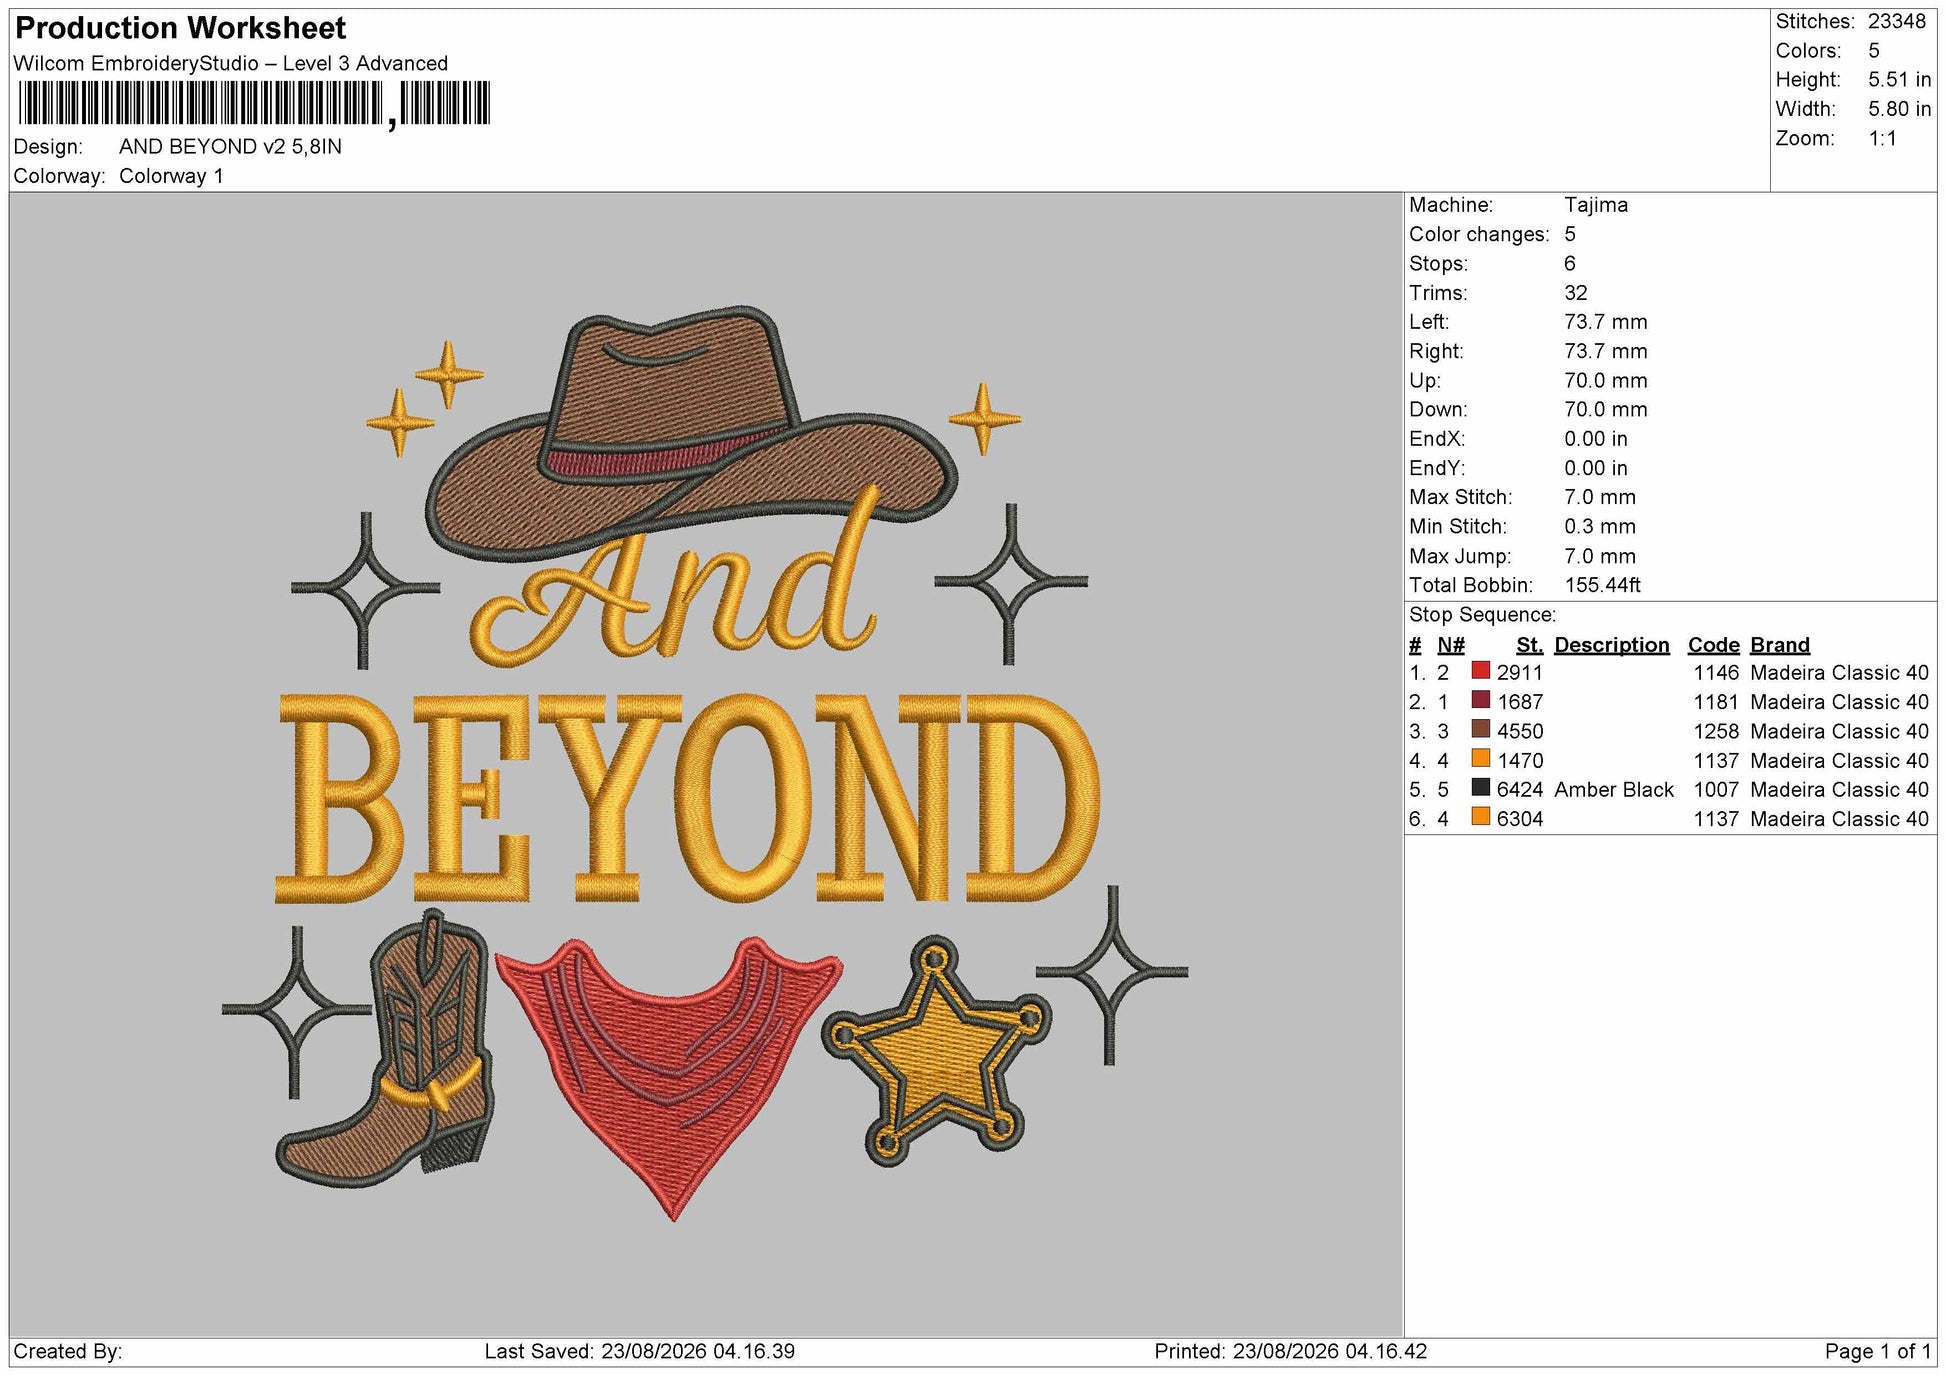Click the 'Amber Black' description
The height and width of the screenshot is (1375, 1946).
[1613, 789]
